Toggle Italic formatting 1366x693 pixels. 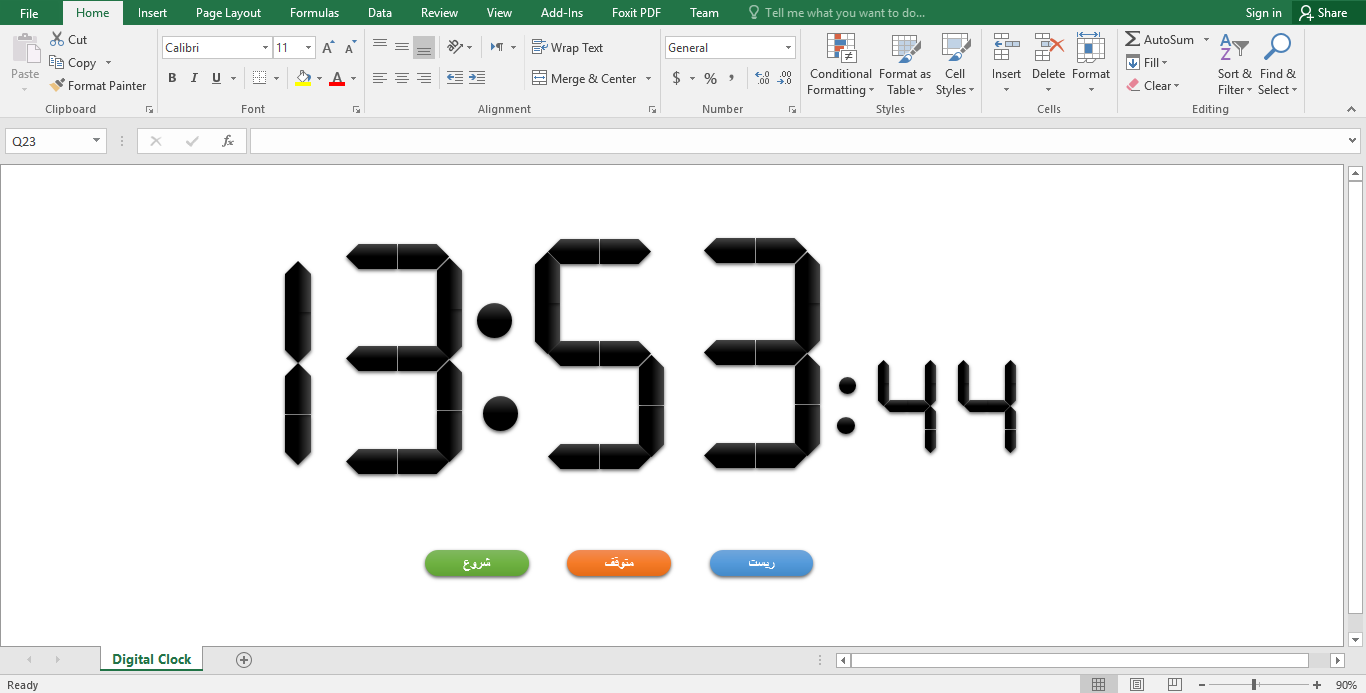click(x=194, y=78)
